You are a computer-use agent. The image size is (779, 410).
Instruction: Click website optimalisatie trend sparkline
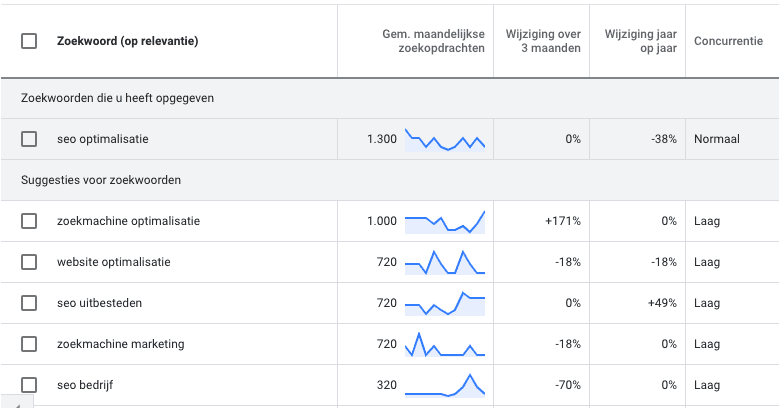[x=445, y=262]
